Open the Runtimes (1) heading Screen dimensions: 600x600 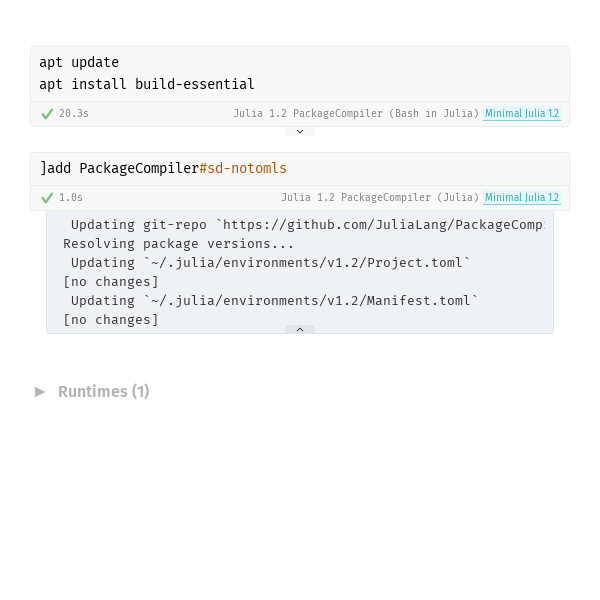pyautogui.click(x=104, y=391)
